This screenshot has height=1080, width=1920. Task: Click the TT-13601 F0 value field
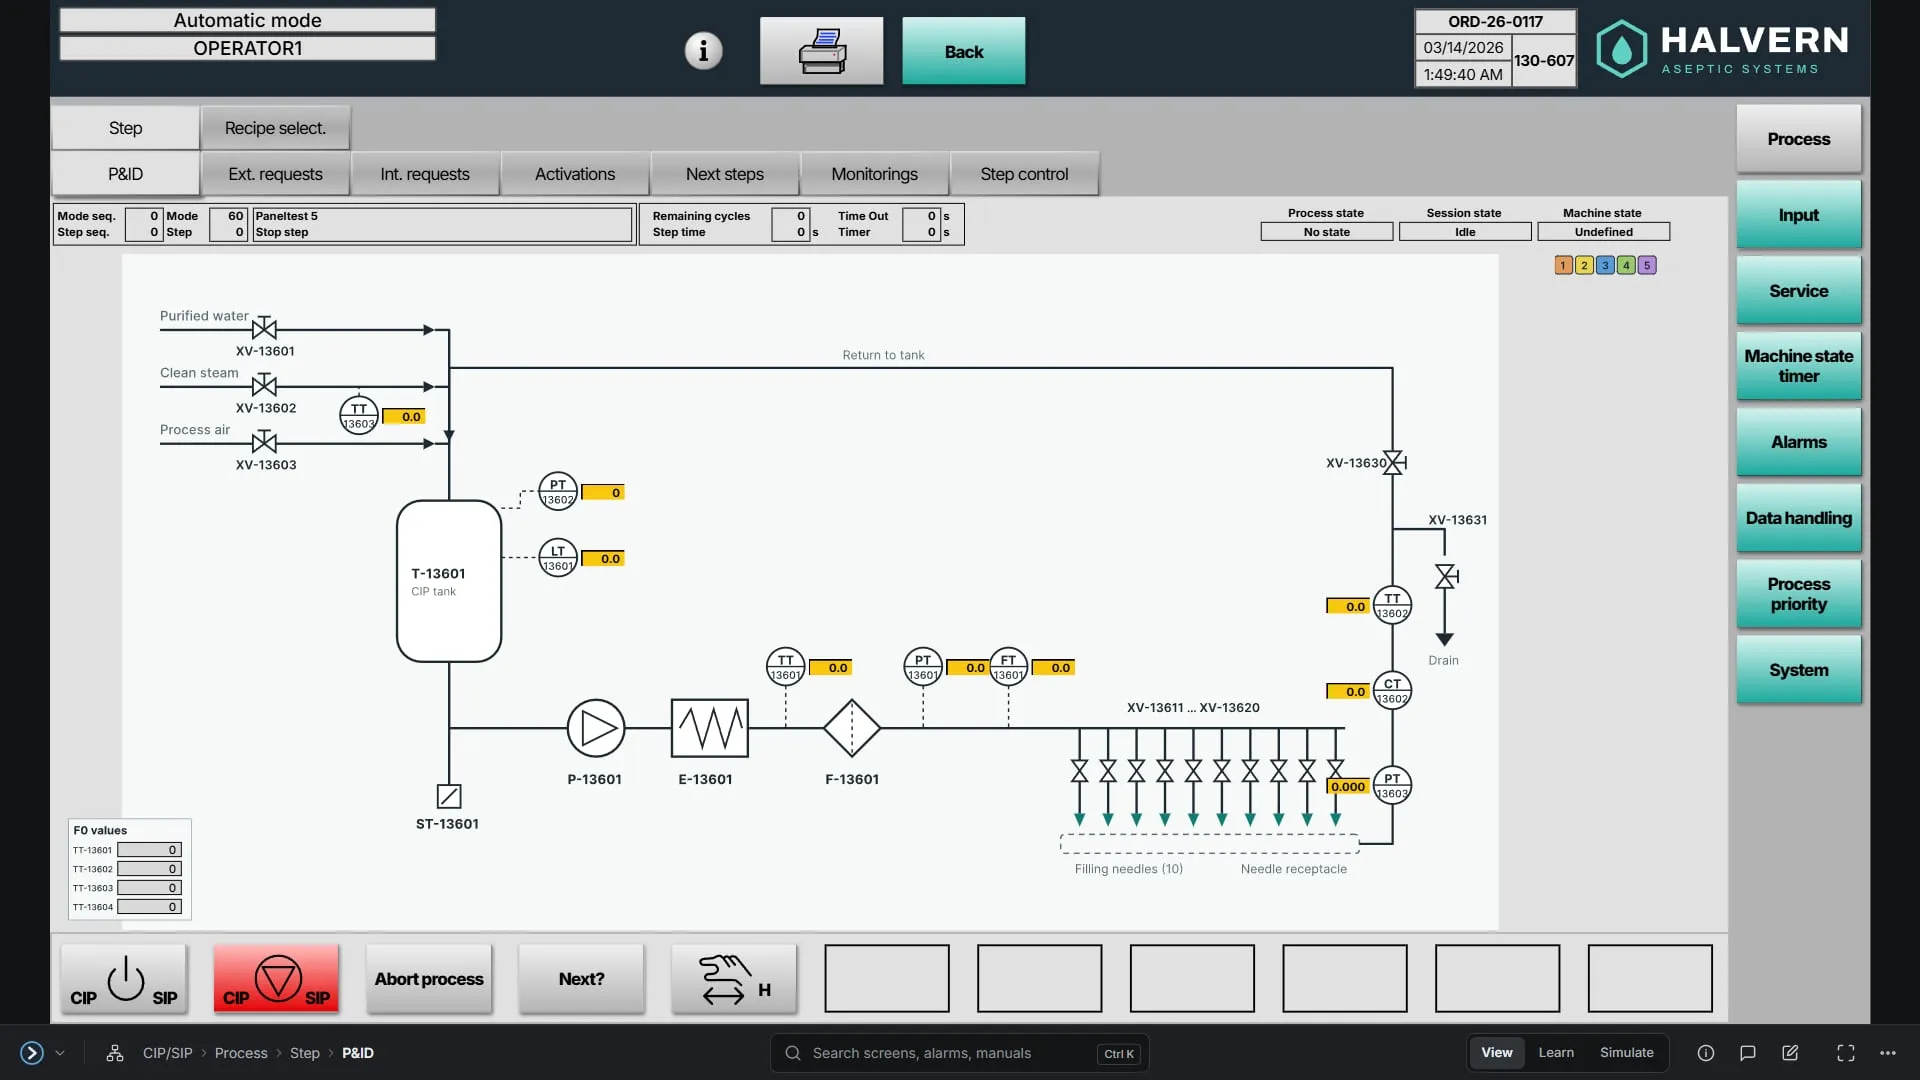(x=149, y=850)
